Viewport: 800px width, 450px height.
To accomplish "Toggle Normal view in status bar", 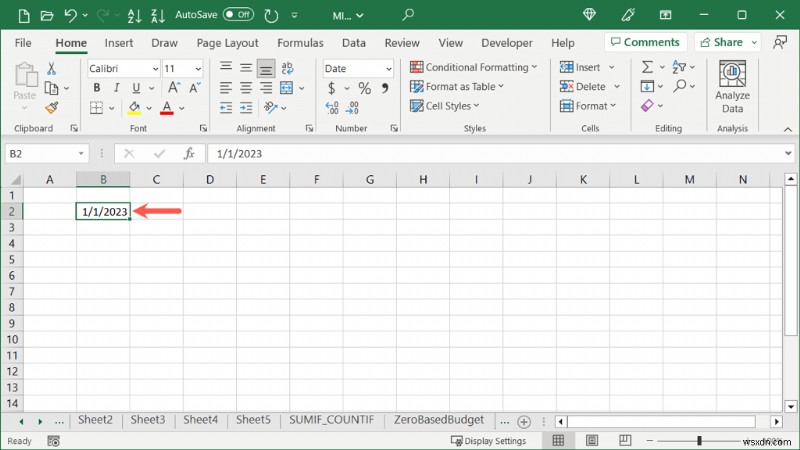I will point(558,440).
